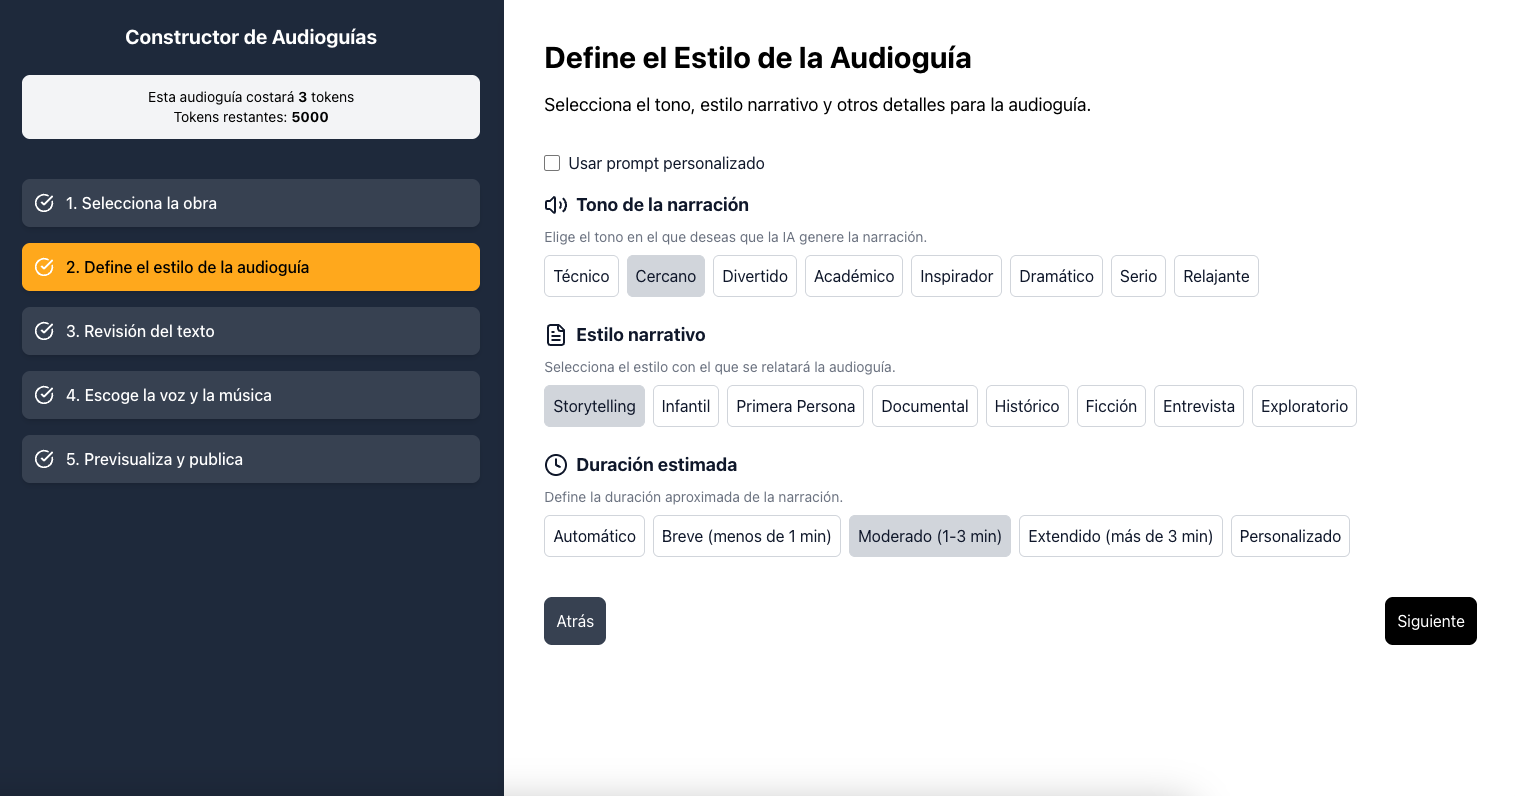
Task: Go to step 4 Escoge la voz y la música
Action: pyautogui.click(x=250, y=395)
